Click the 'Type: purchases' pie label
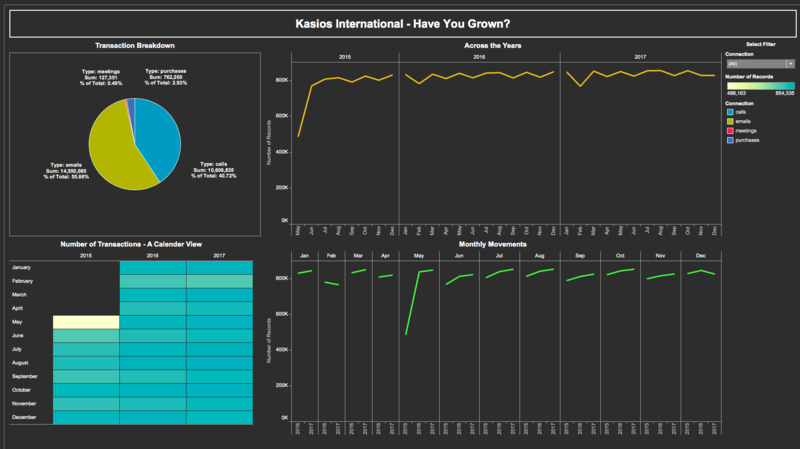 [166, 77]
